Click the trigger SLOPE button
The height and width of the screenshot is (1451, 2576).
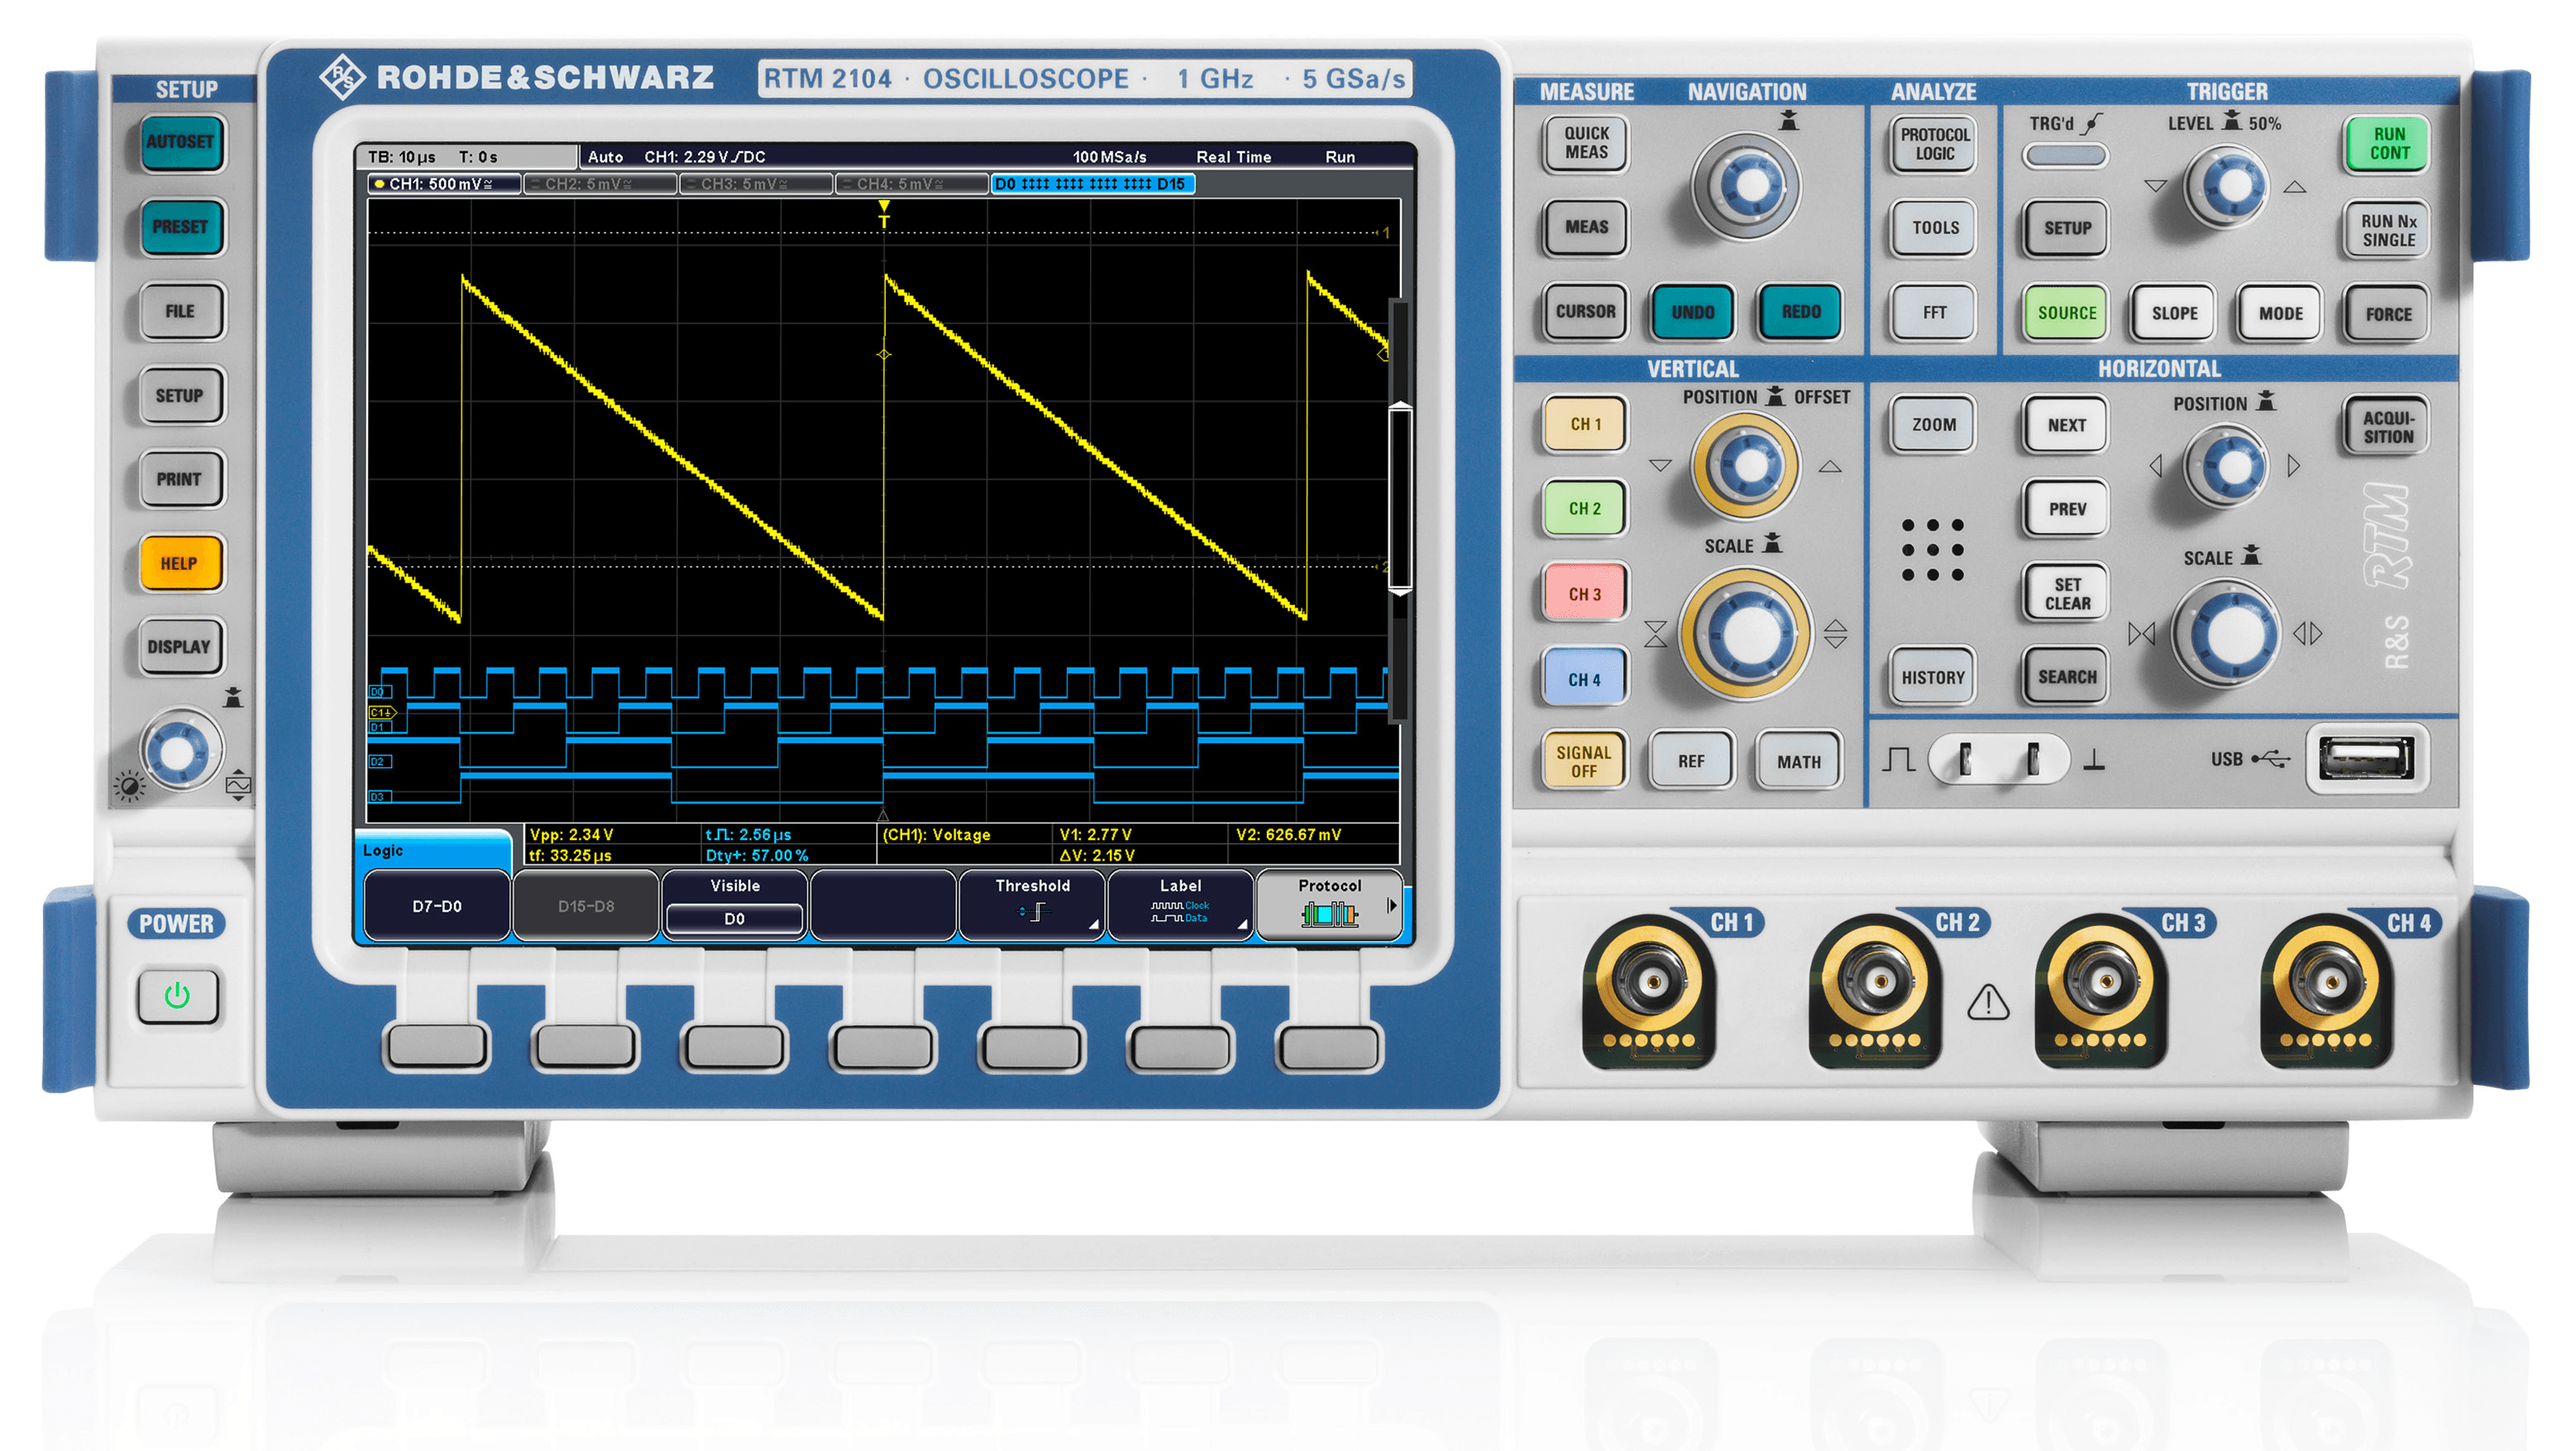(2174, 313)
